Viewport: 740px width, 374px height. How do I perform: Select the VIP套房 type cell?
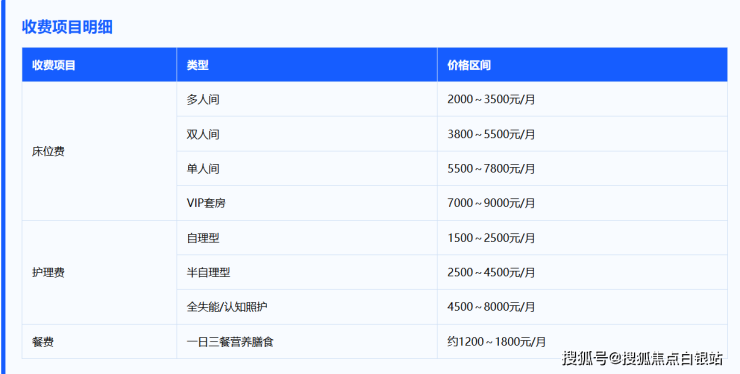pos(307,203)
